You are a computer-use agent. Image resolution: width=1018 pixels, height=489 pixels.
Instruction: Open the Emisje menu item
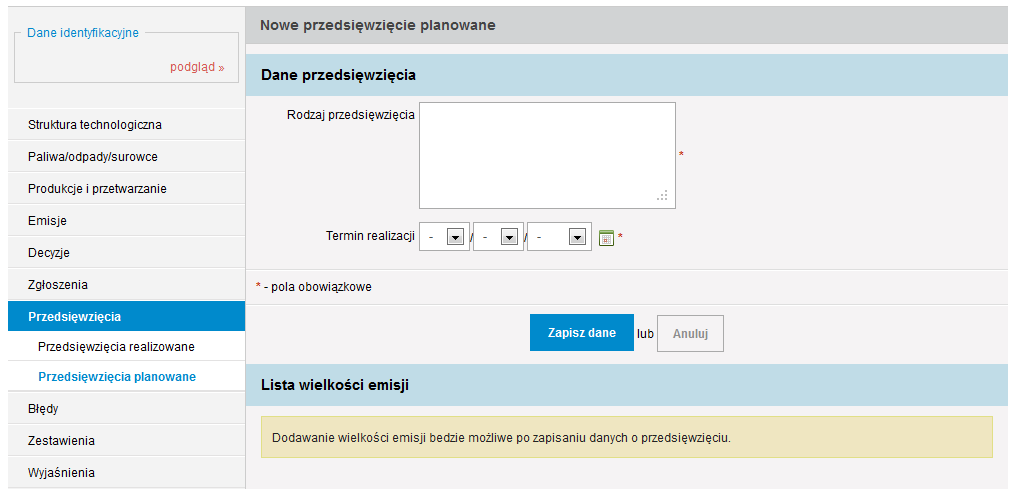[x=127, y=221]
